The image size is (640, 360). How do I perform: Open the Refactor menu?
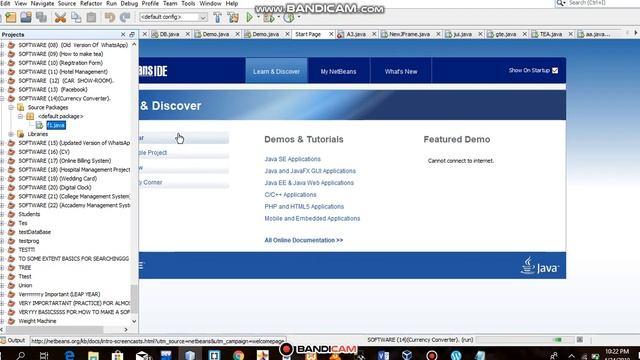(x=91, y=3)
